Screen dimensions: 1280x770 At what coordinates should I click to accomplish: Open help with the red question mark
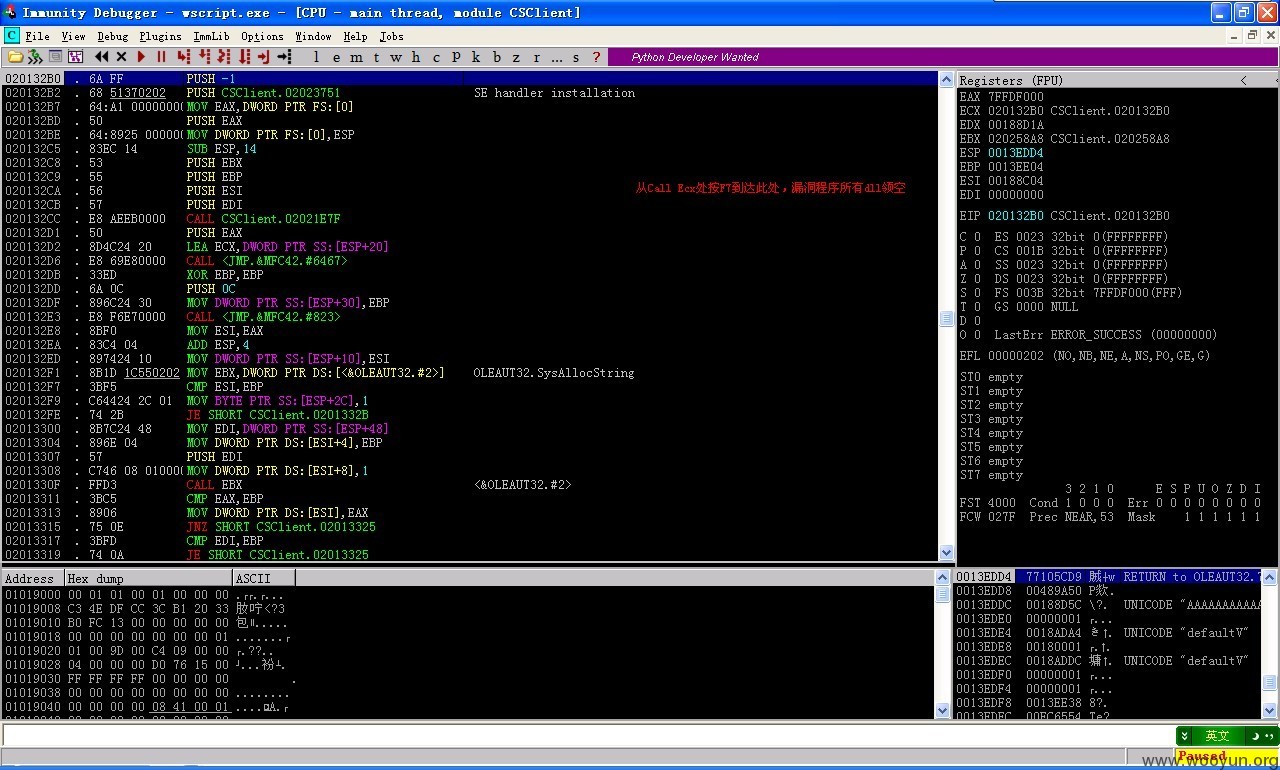pyautogui.click(x=596, y=57)
